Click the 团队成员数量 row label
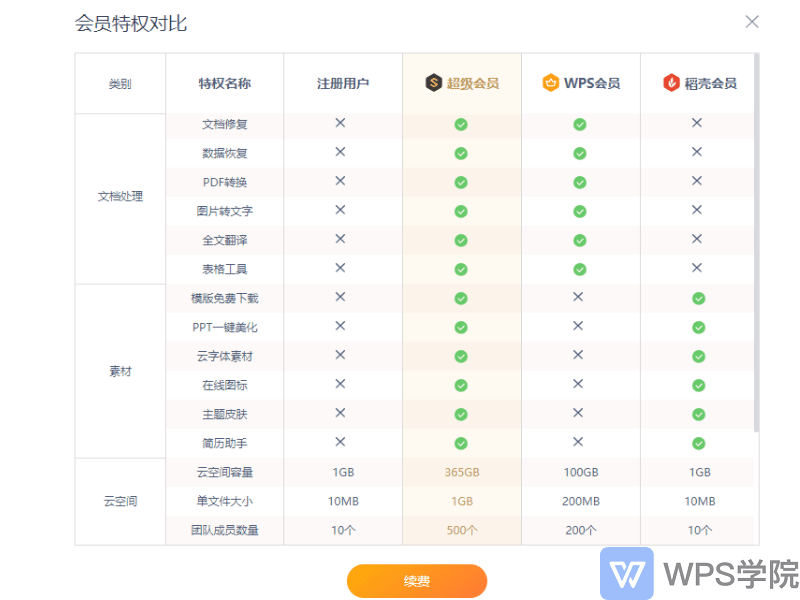 pyautogui.click(x=224, y=531)
